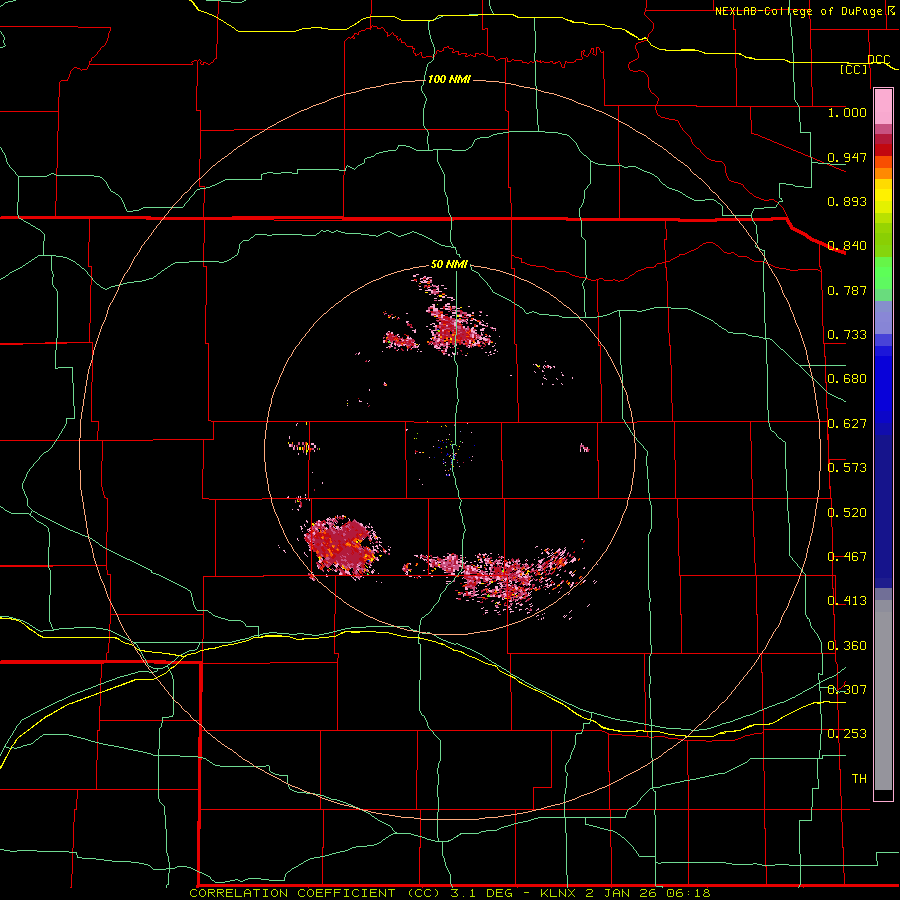Viewport: 900px width, 900px height.
Task: Select the 0.307 scale value
Action: click(x=847, y=690)
